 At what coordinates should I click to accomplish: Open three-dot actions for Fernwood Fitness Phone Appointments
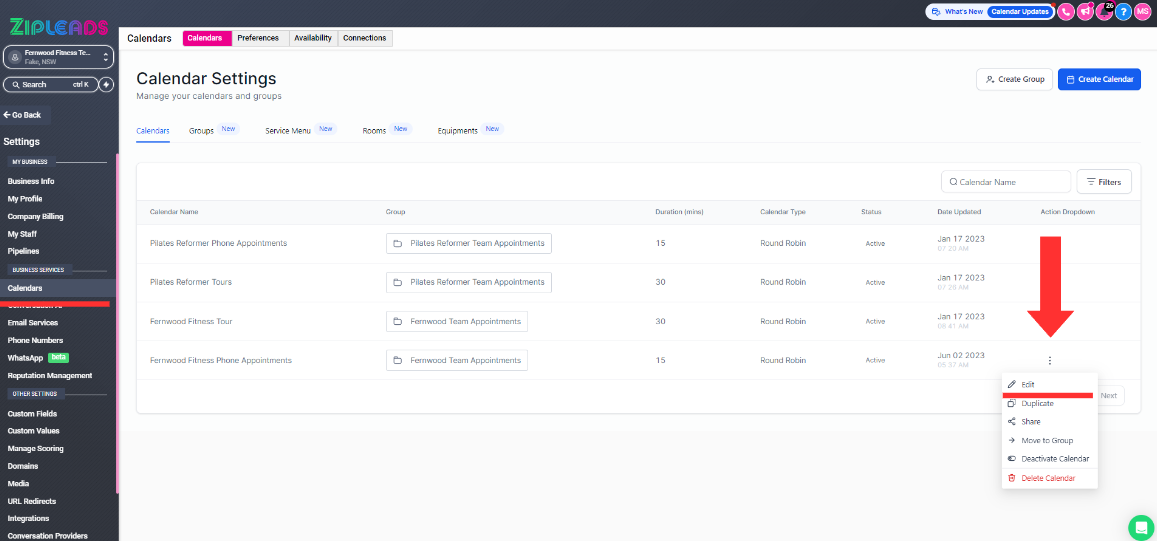coord(1049,360)
